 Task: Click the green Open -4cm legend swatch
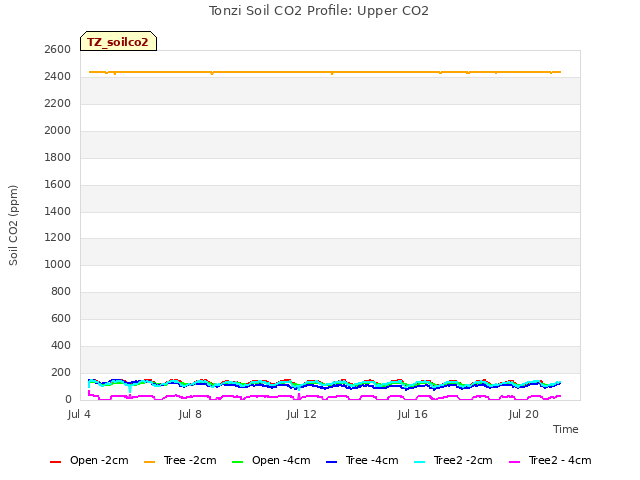point(237,462)
